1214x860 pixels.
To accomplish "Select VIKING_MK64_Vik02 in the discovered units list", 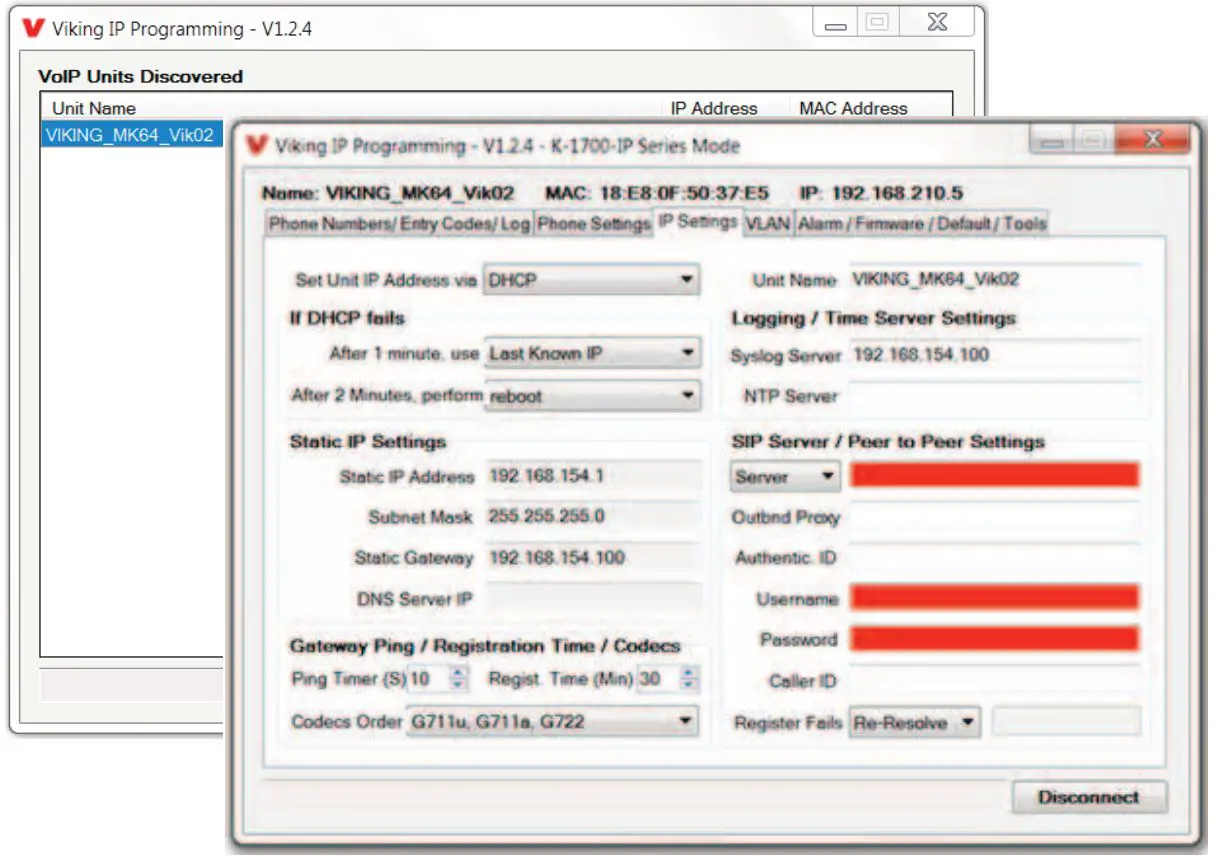I will pos(131,136).
